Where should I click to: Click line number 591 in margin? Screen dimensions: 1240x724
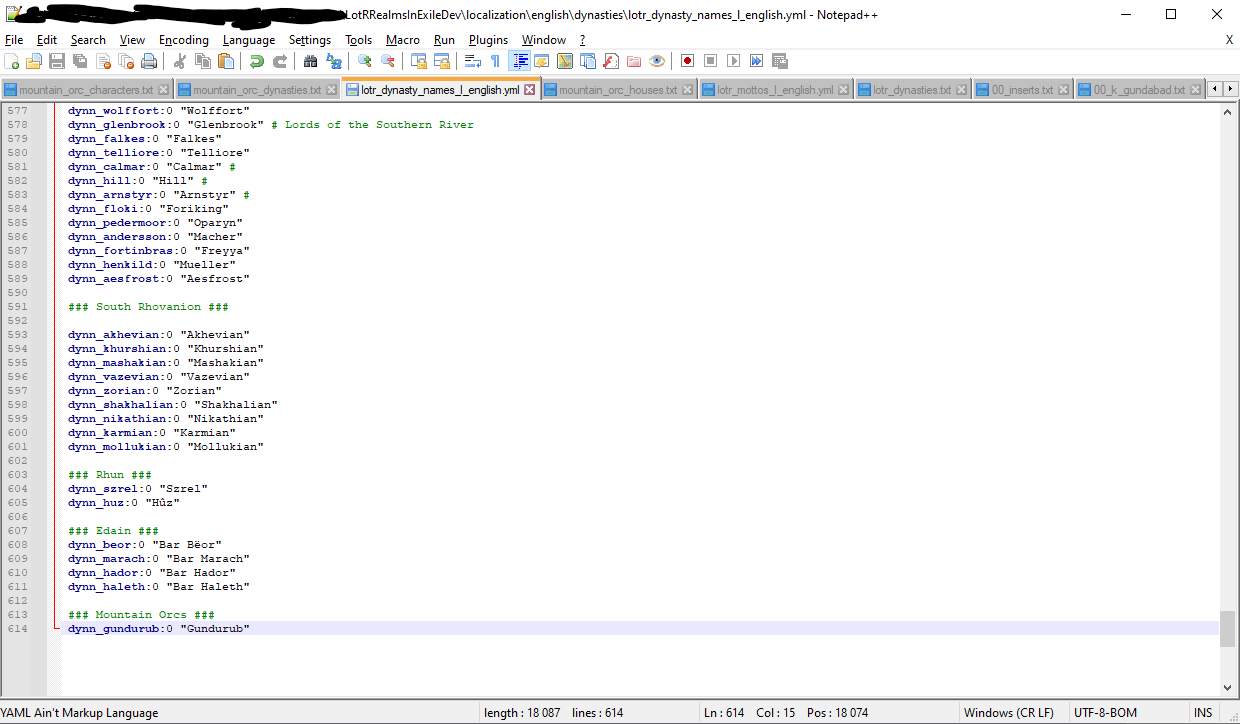click(x=17, y=307)
